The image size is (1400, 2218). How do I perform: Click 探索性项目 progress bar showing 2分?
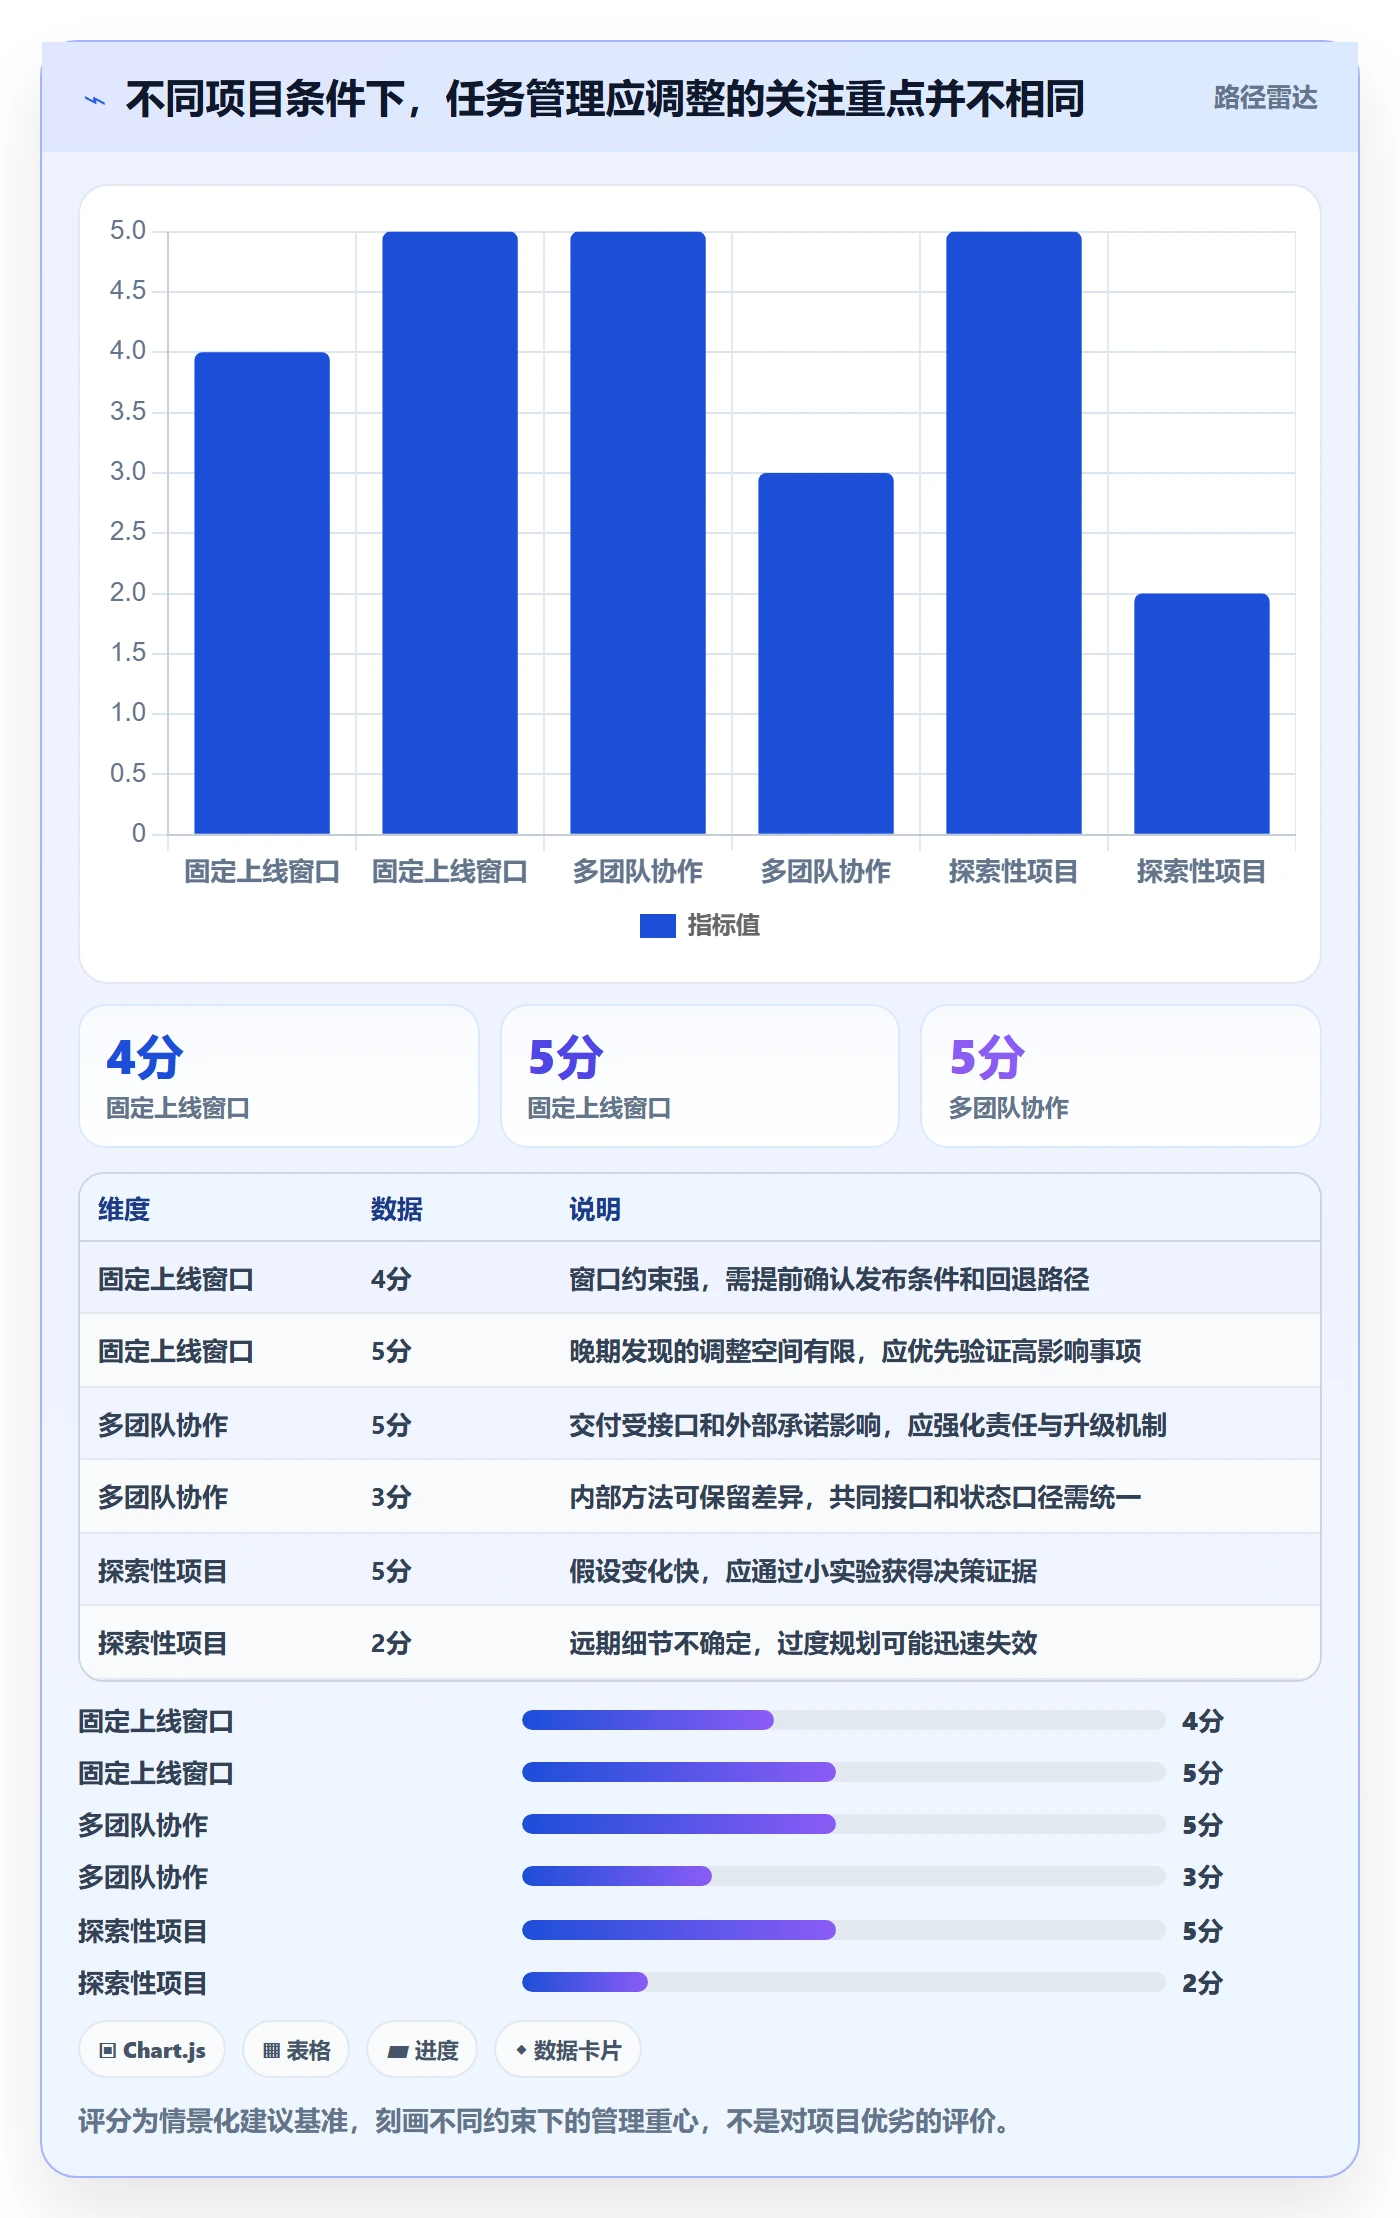click(x=844, y=1982)
